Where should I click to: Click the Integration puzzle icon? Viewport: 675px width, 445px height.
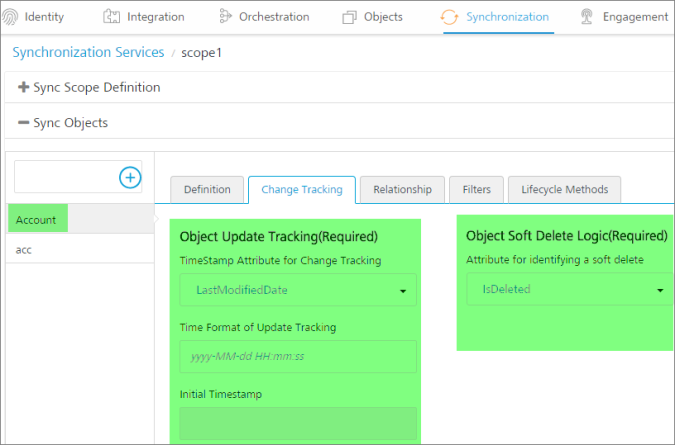coord(111,17)
